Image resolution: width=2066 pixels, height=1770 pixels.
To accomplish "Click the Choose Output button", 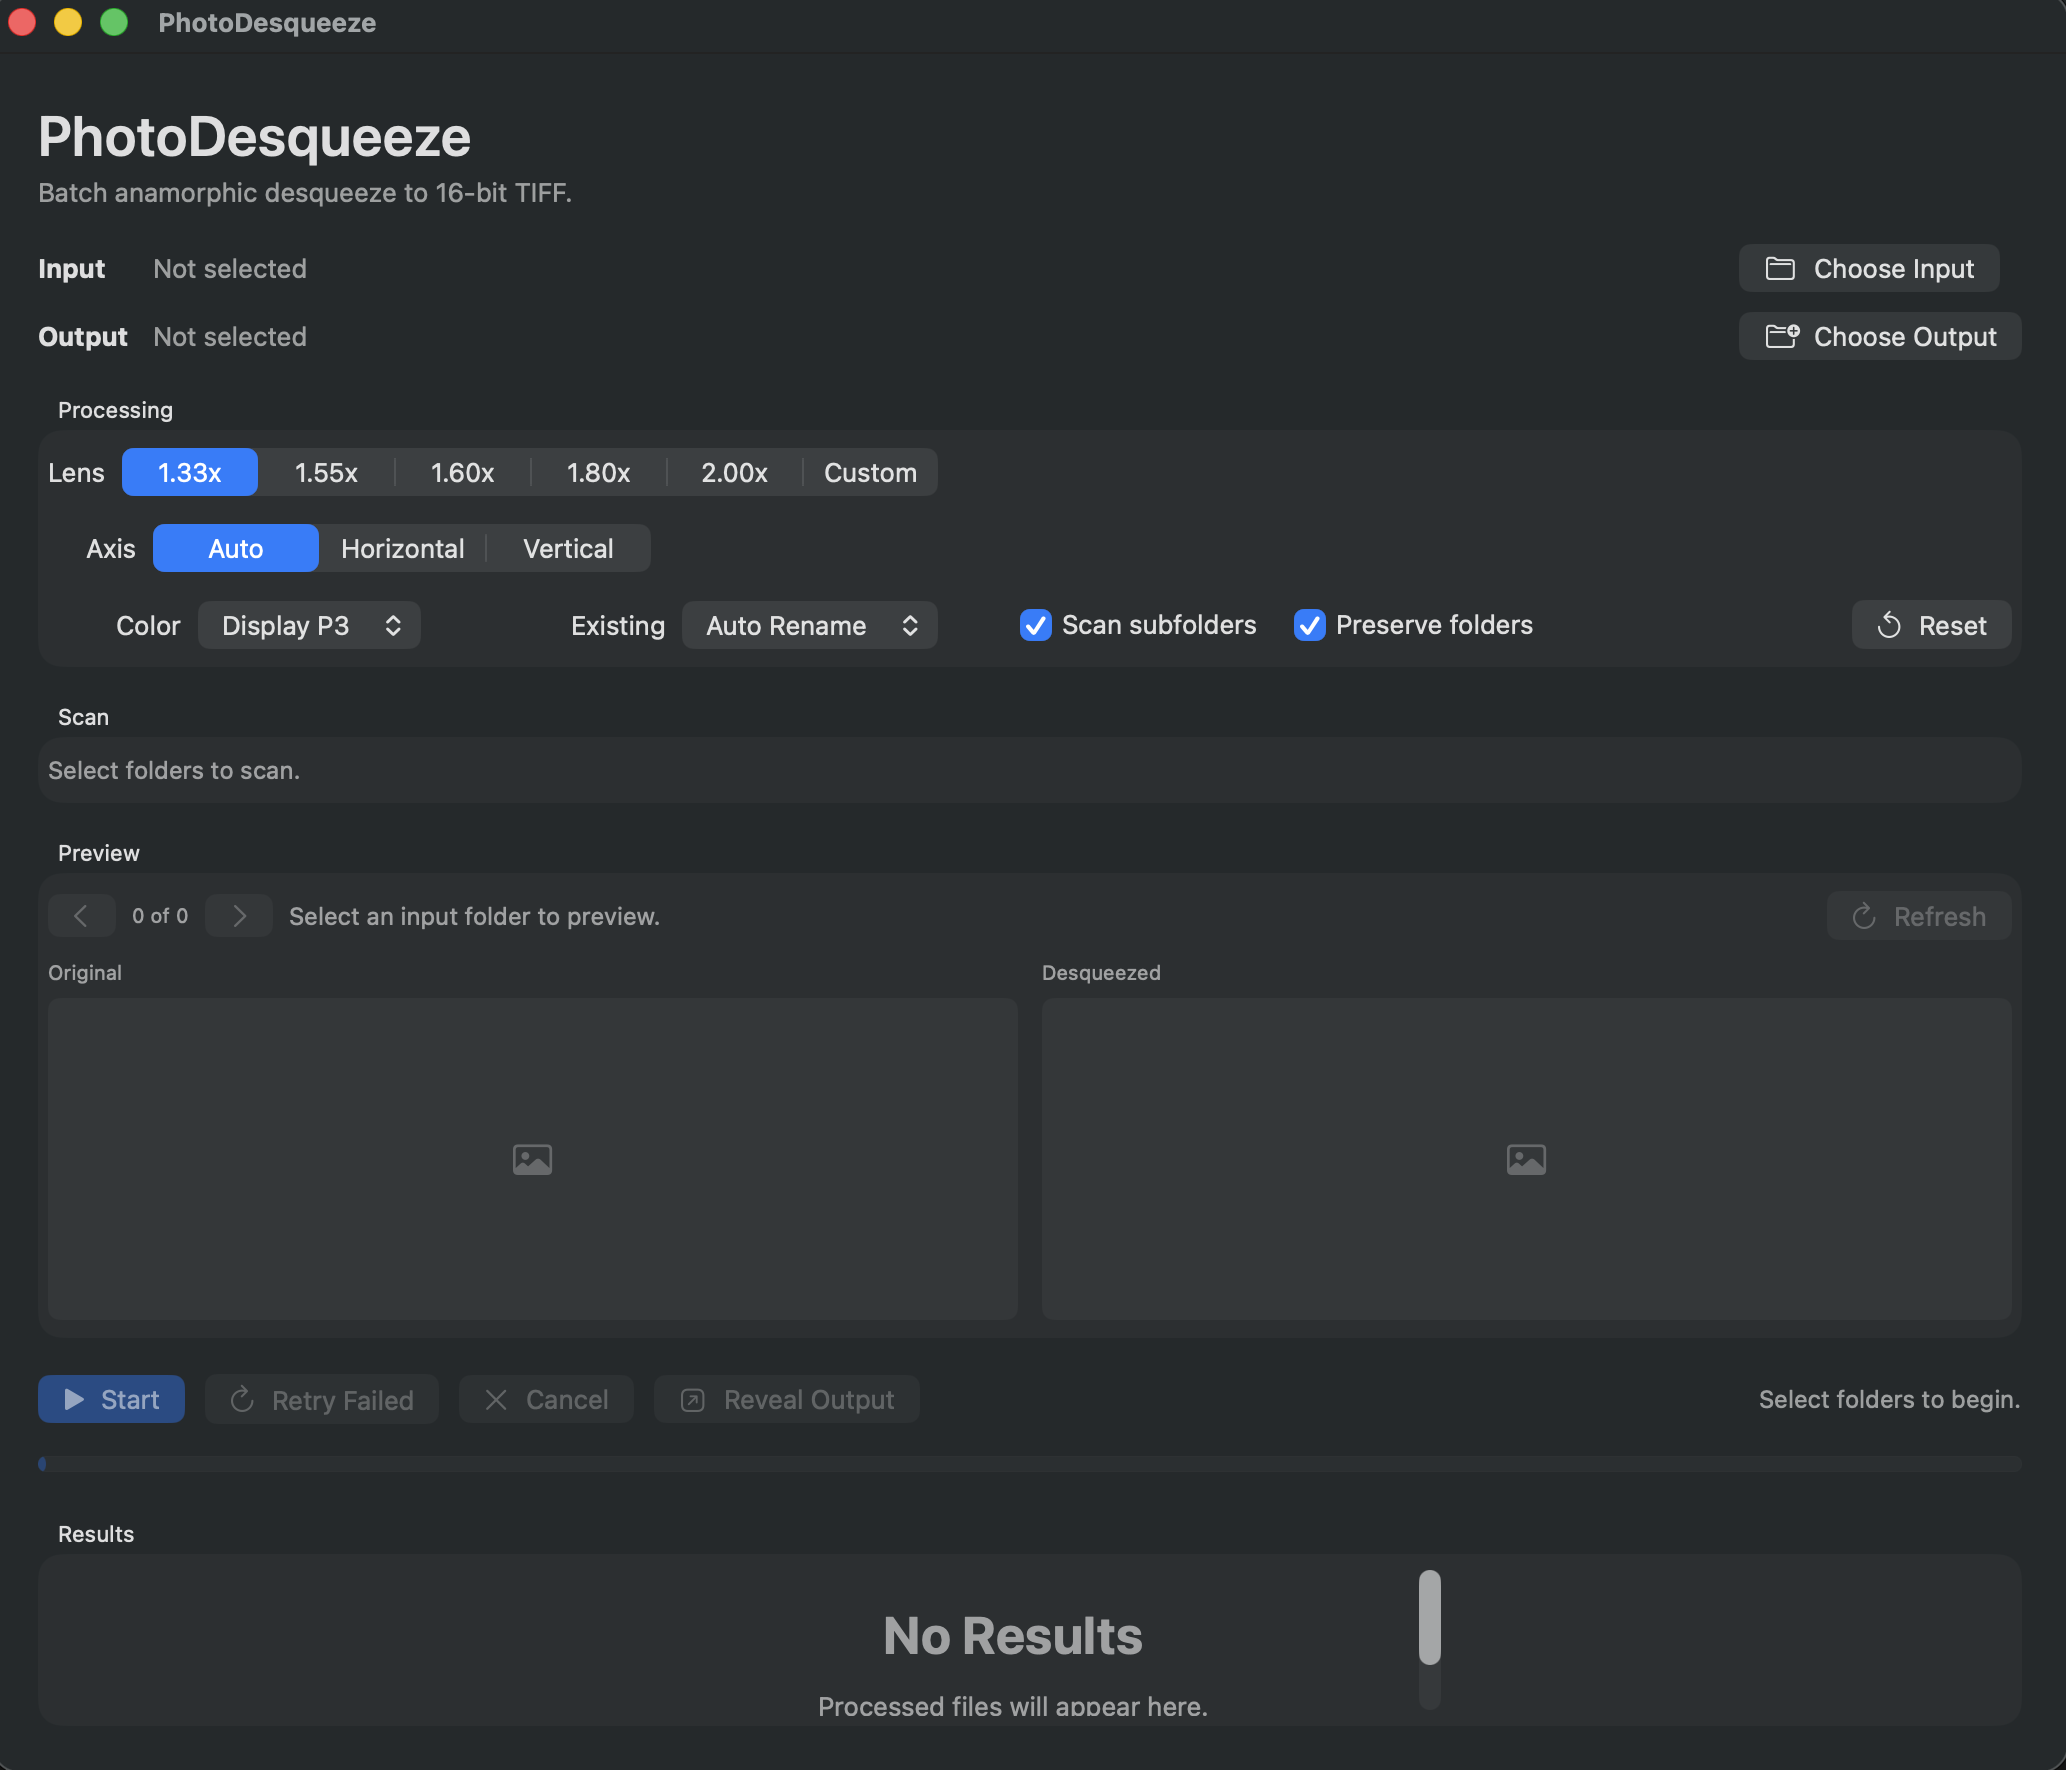I will pos(1880,336).
